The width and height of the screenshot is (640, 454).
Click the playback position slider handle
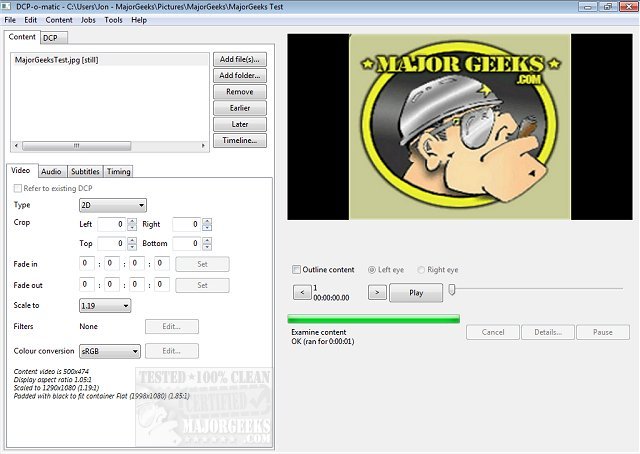452,290
